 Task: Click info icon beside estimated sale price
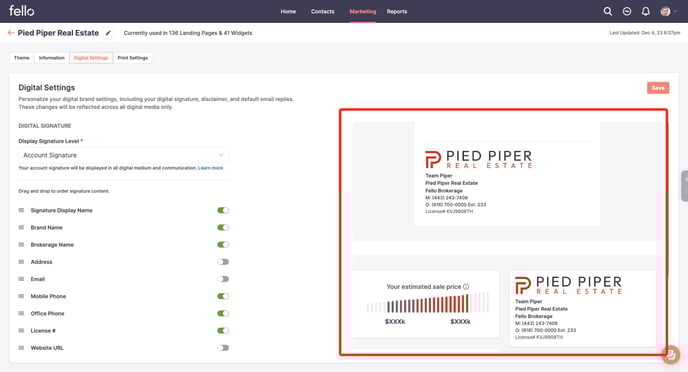[466, 287]
